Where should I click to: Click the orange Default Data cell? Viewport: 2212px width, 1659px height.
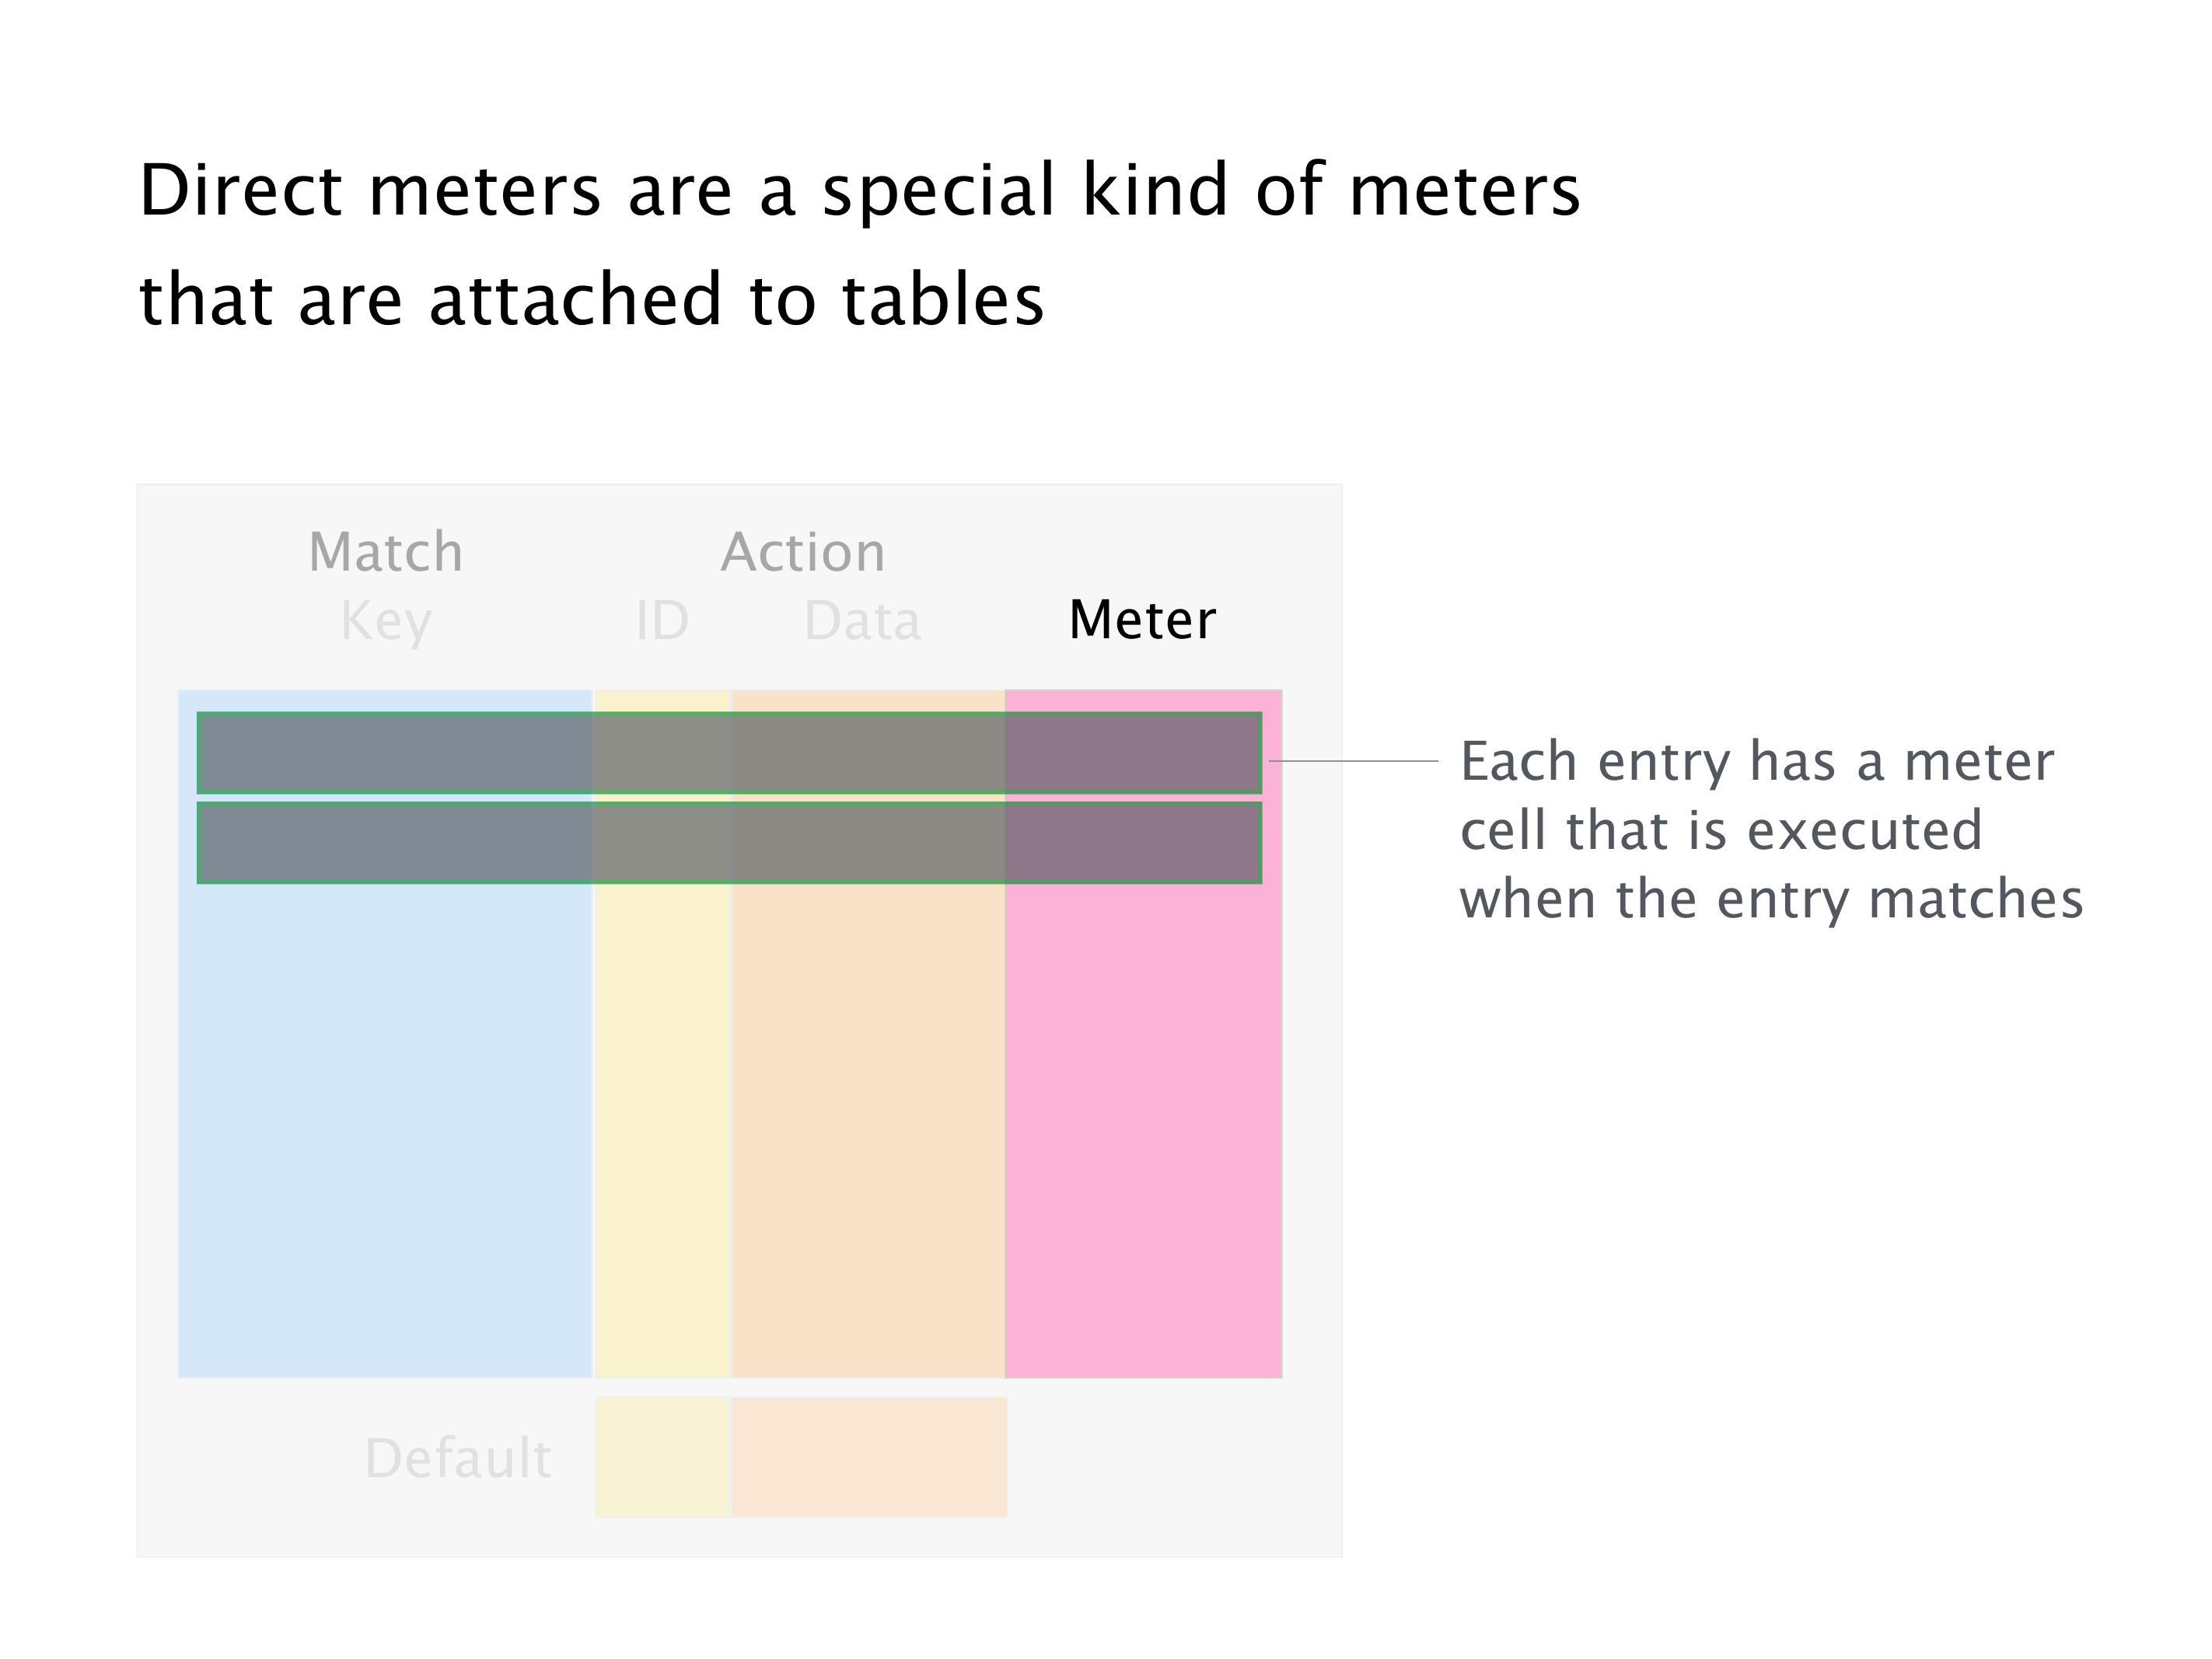[869, 1457]
